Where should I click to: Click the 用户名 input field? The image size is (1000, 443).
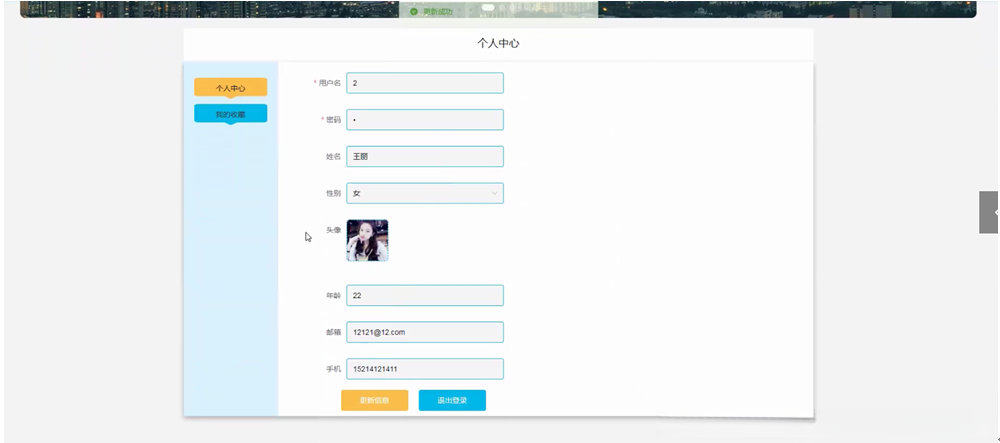coord(425,83)
